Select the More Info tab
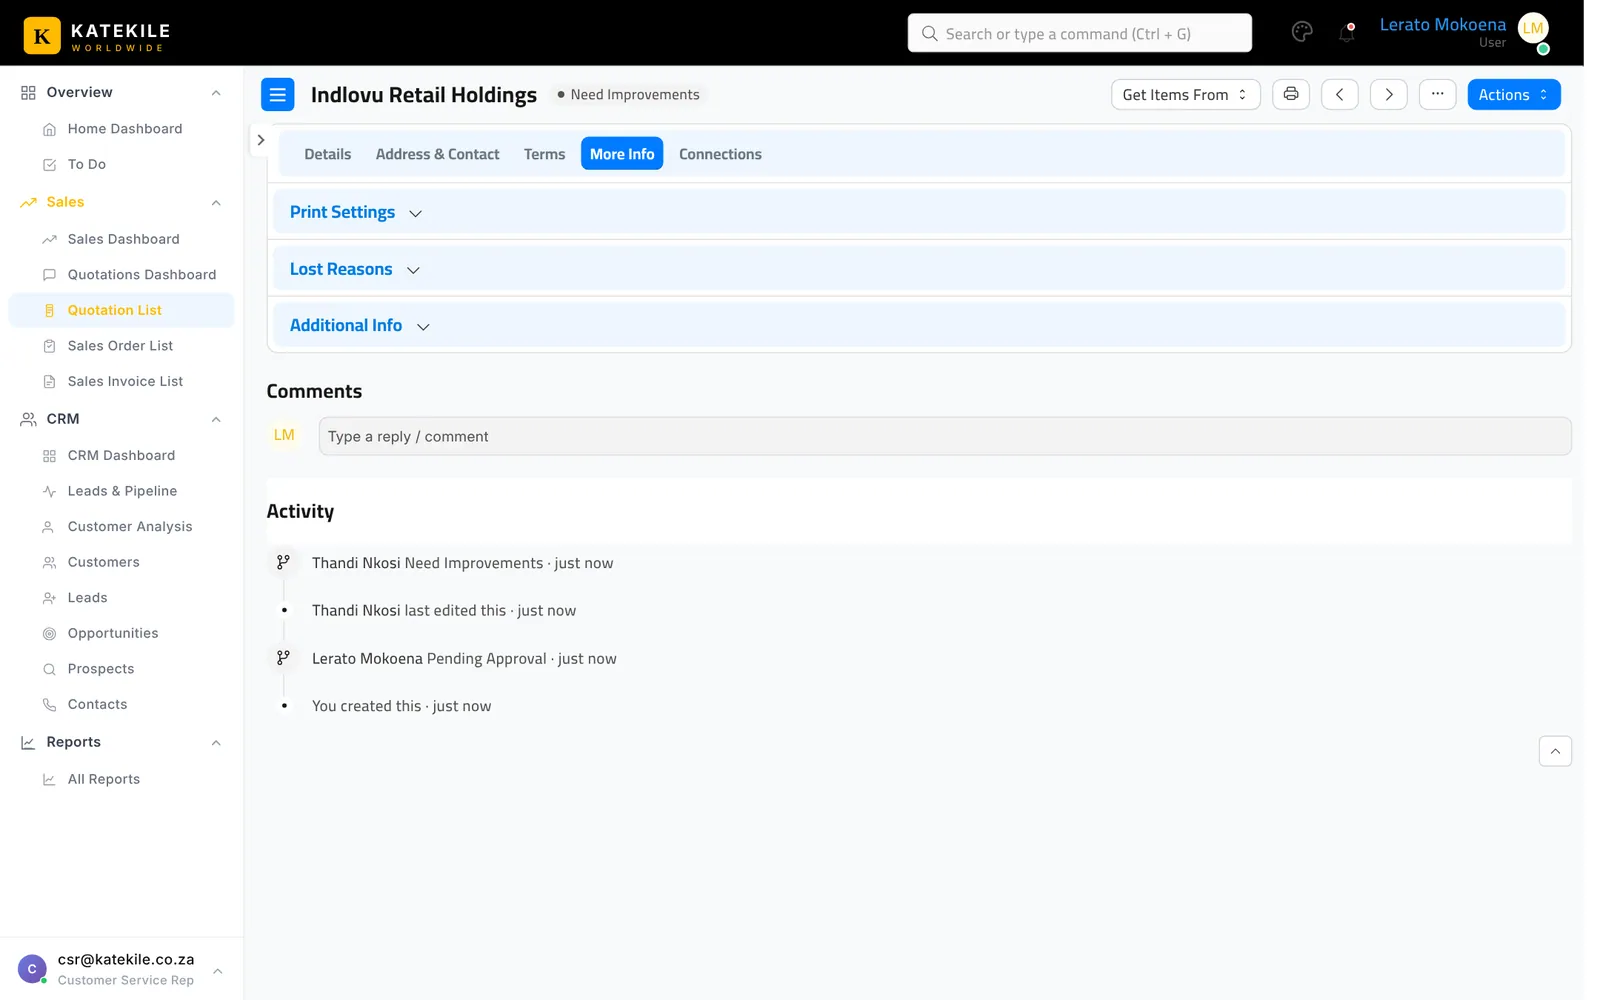This screenshot has width=1600, height=1000. 621,154
